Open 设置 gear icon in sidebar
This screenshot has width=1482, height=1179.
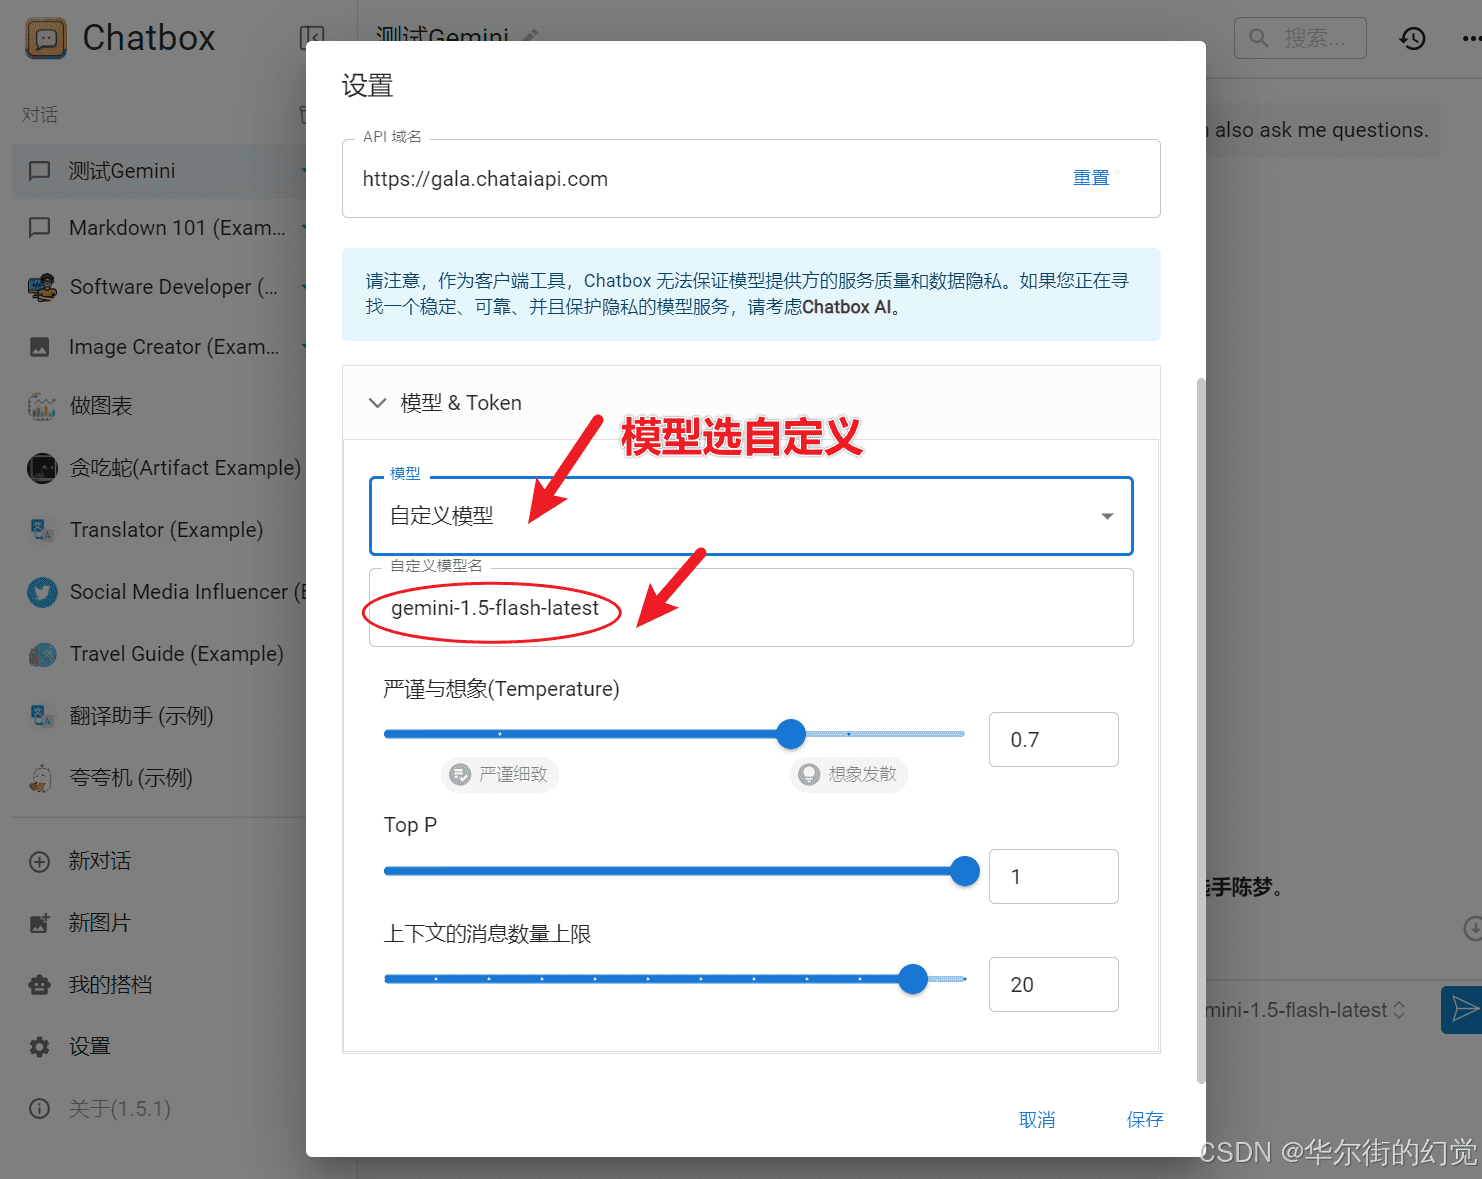coord(40,1047)
